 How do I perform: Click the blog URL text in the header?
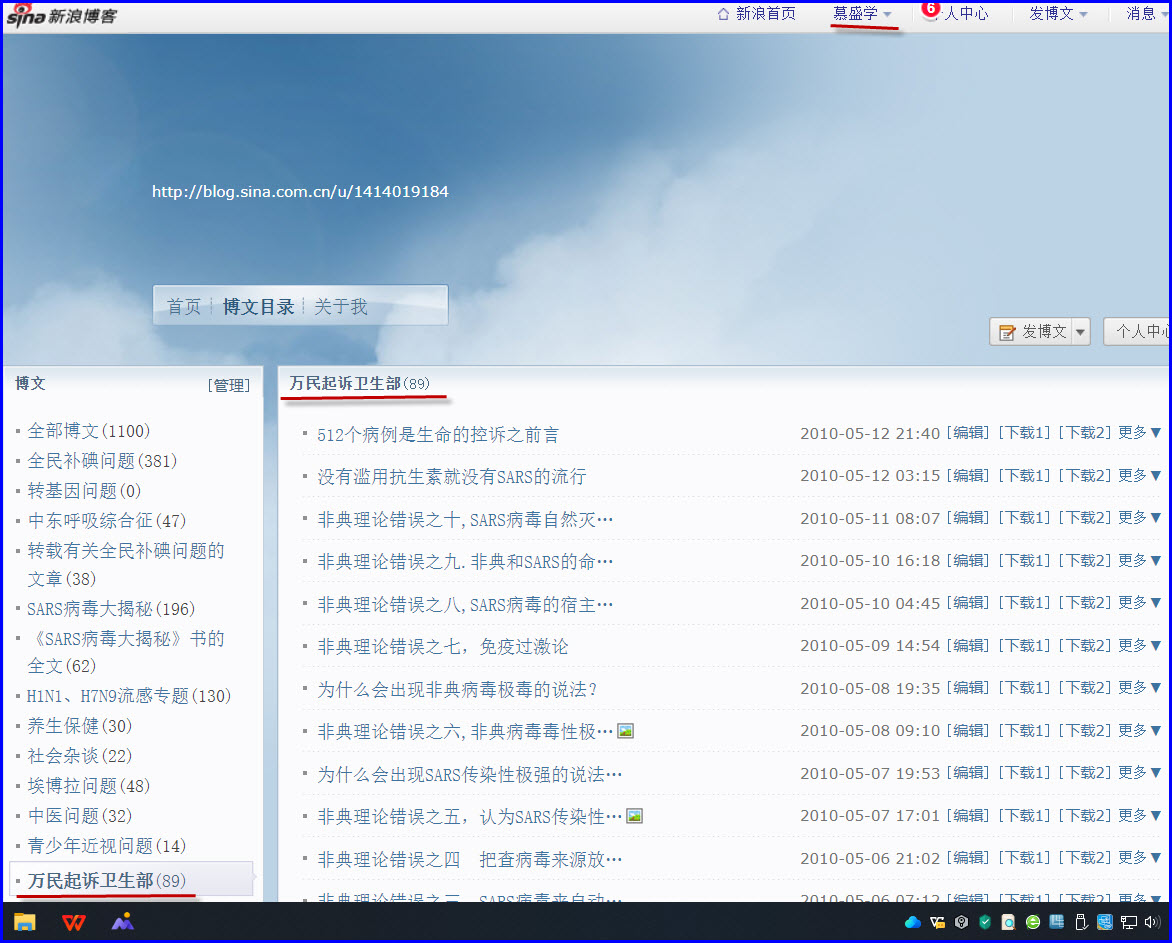pyautogui.click(x=300, y=191)
